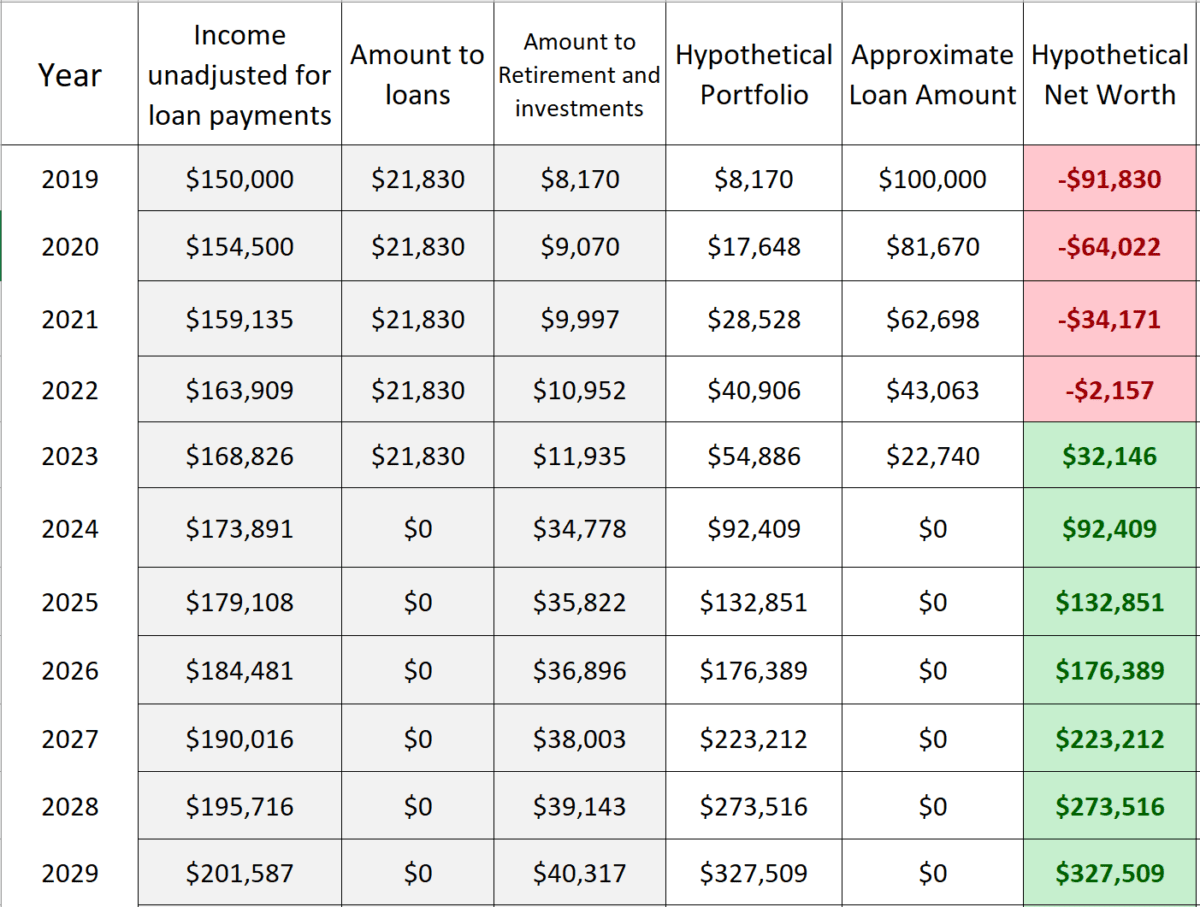Click the 2024 row year cell
The image size is (1200, 907).
[69, 528]
